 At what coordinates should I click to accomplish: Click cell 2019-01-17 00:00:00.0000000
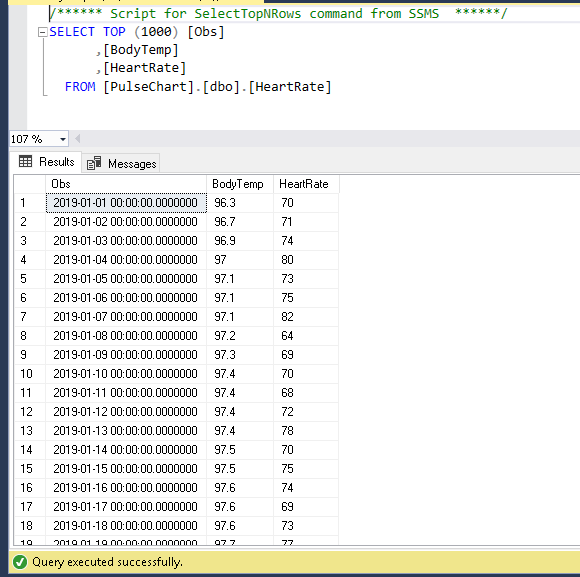click(126, 506)
